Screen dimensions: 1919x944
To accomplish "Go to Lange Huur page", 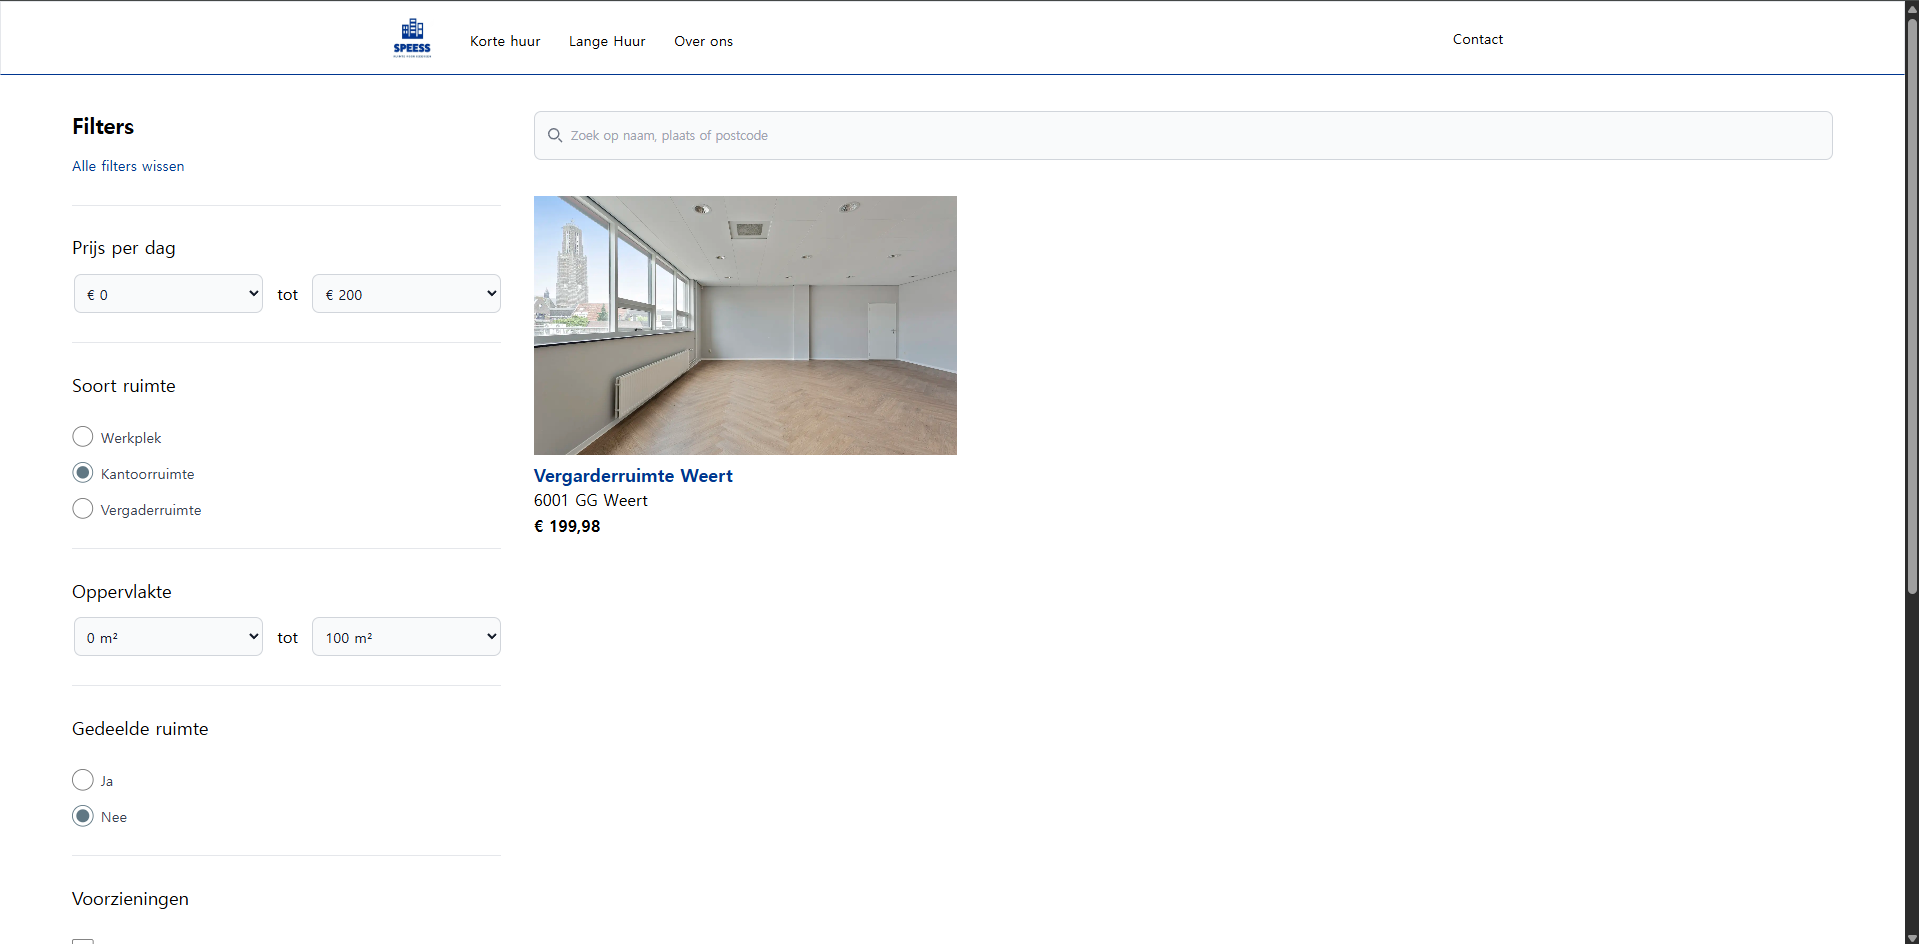I will (x=607, y=41).
